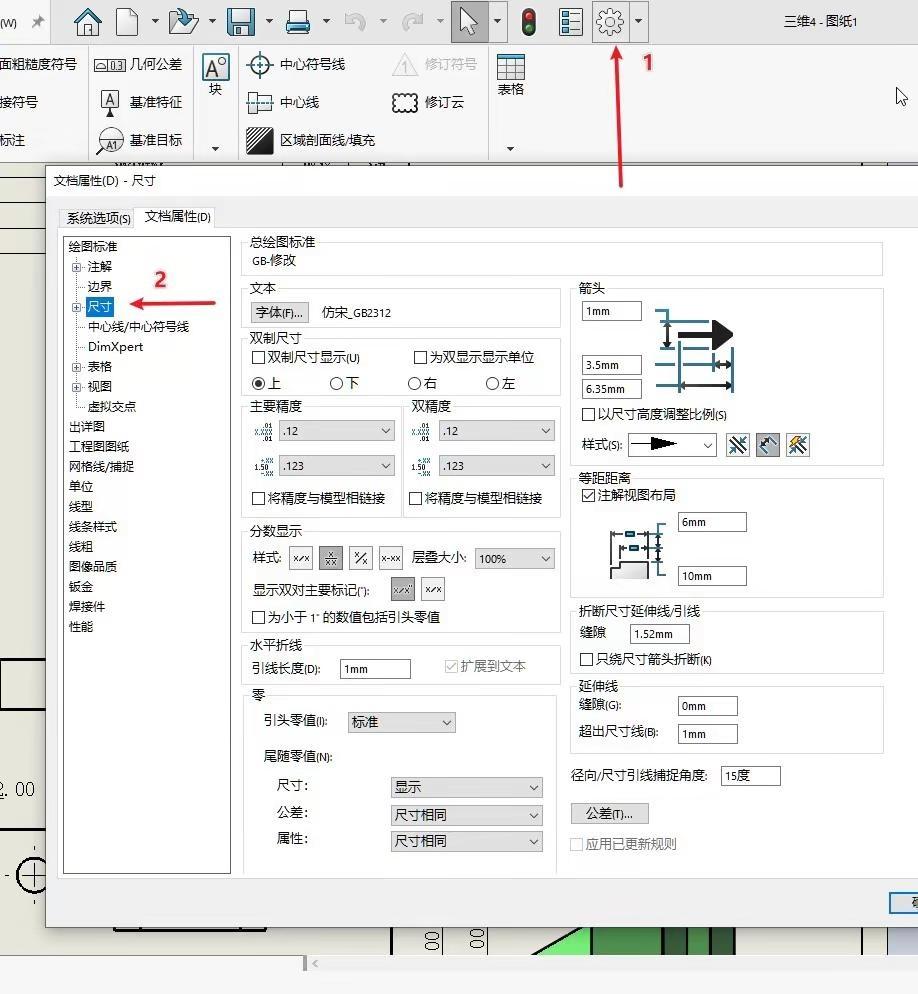Screen dimensions: 918x994
Task: Select 中心线/中心符号线 tree item
Action: pos(138,326)
